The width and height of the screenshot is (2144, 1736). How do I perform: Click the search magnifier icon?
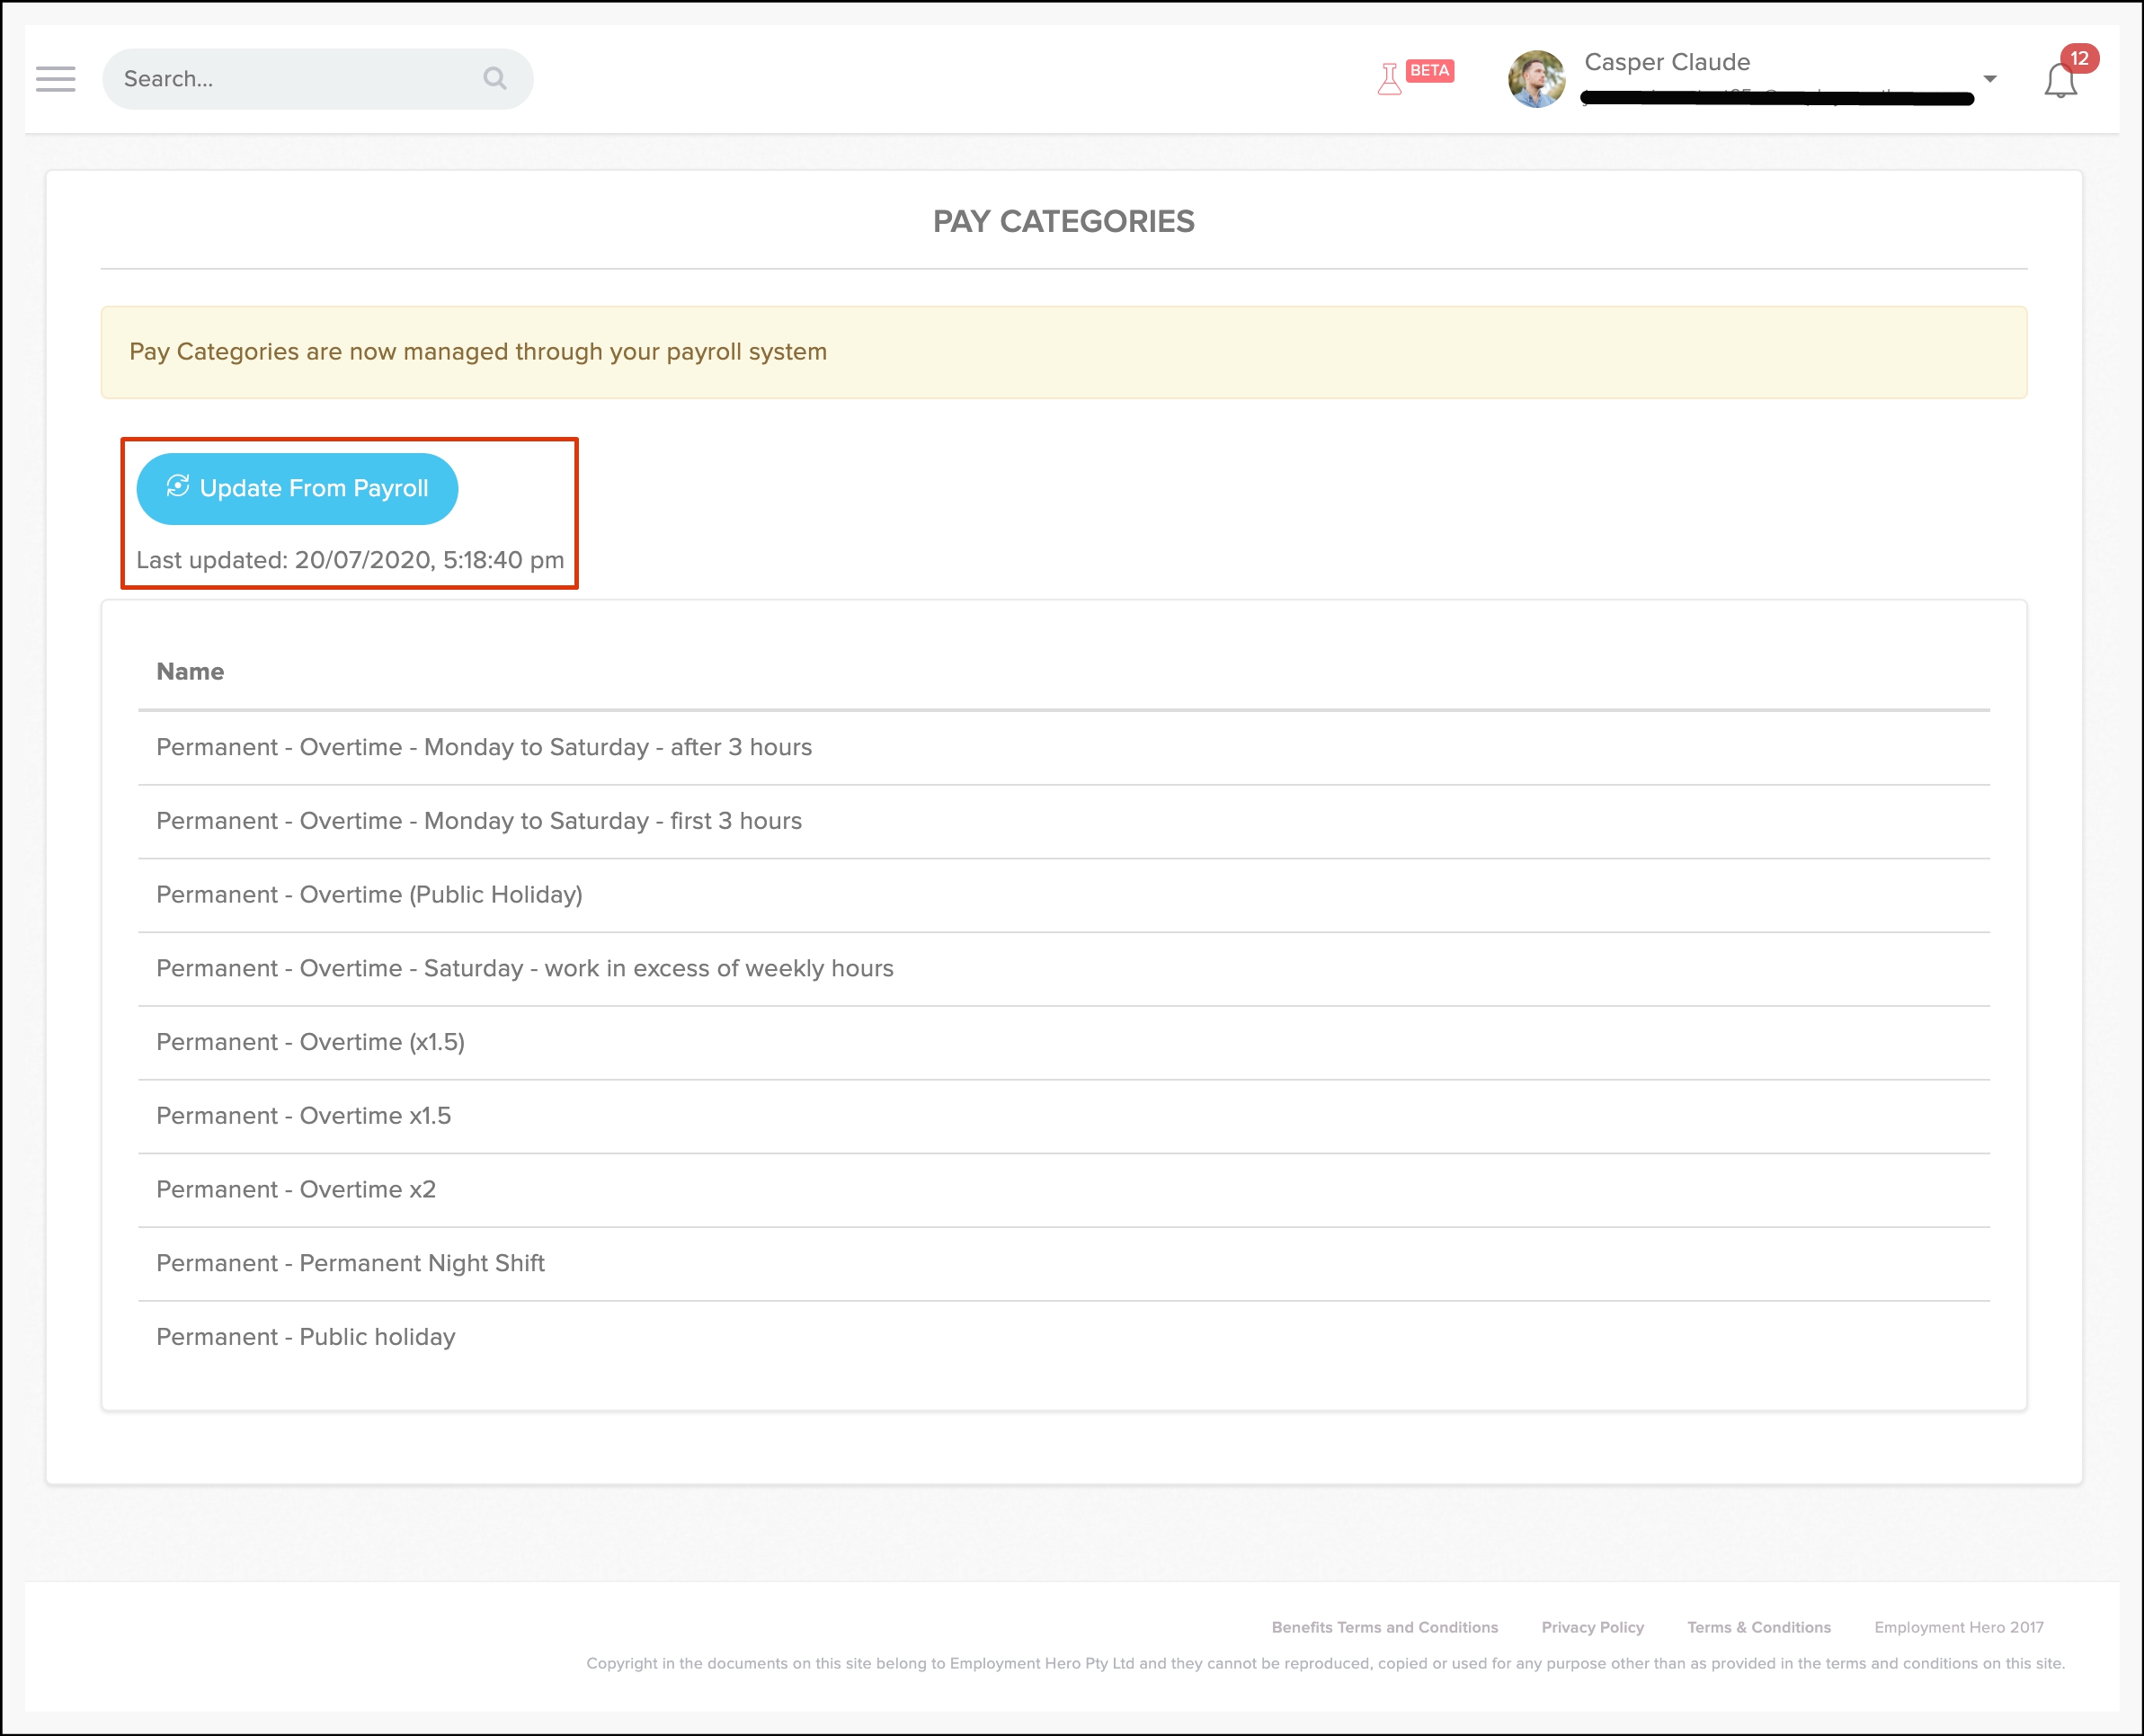coord(494,78)
